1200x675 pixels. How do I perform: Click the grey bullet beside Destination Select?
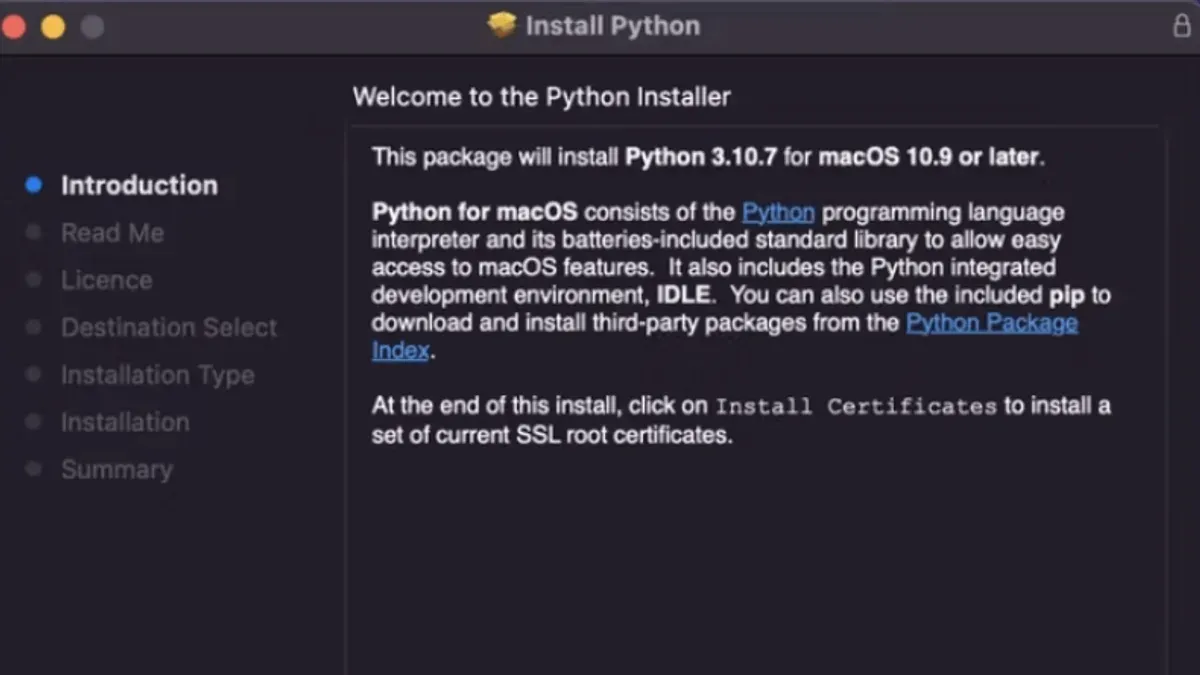click(34, 327)
